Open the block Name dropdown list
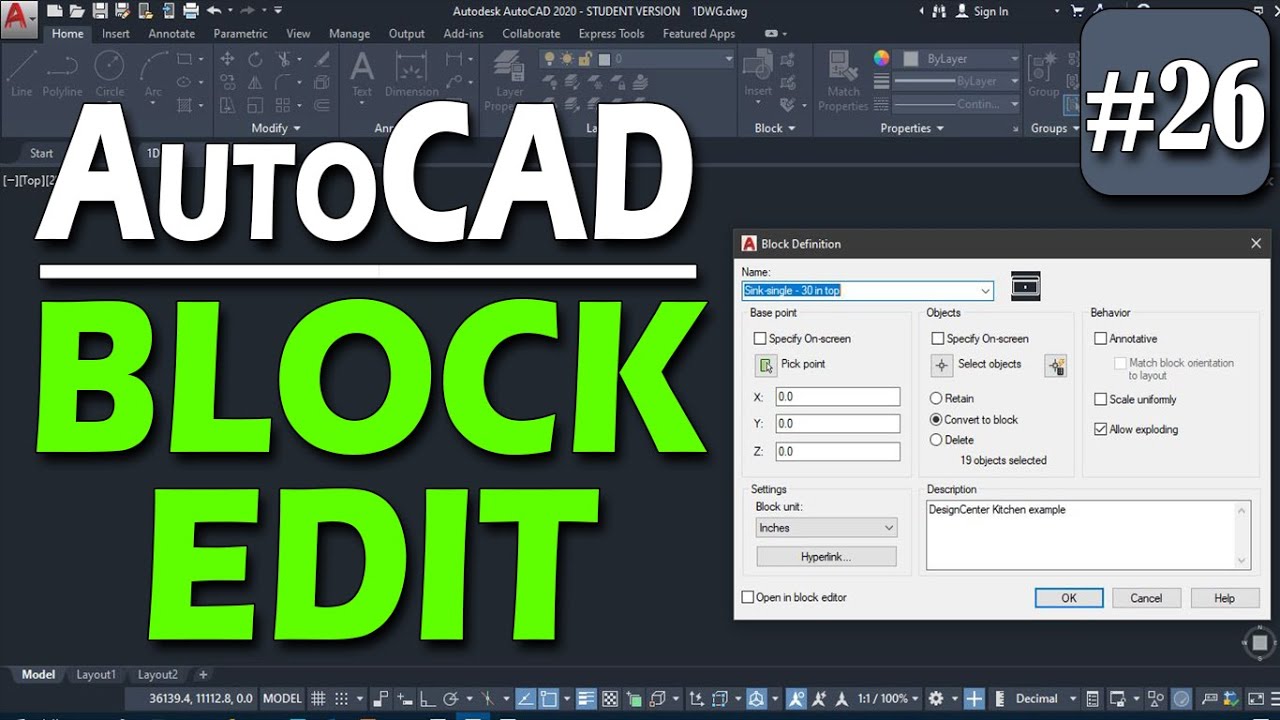Screen dimensions: 1280x720 tap(986, 291)
